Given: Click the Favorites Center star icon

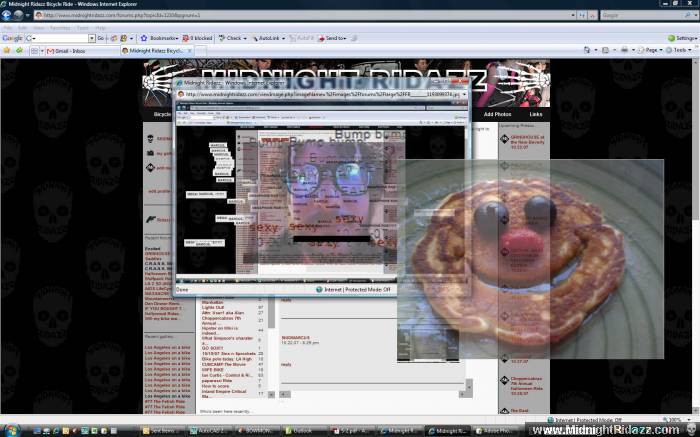Looking at the screenshot, I should click(x=6, y=51).
